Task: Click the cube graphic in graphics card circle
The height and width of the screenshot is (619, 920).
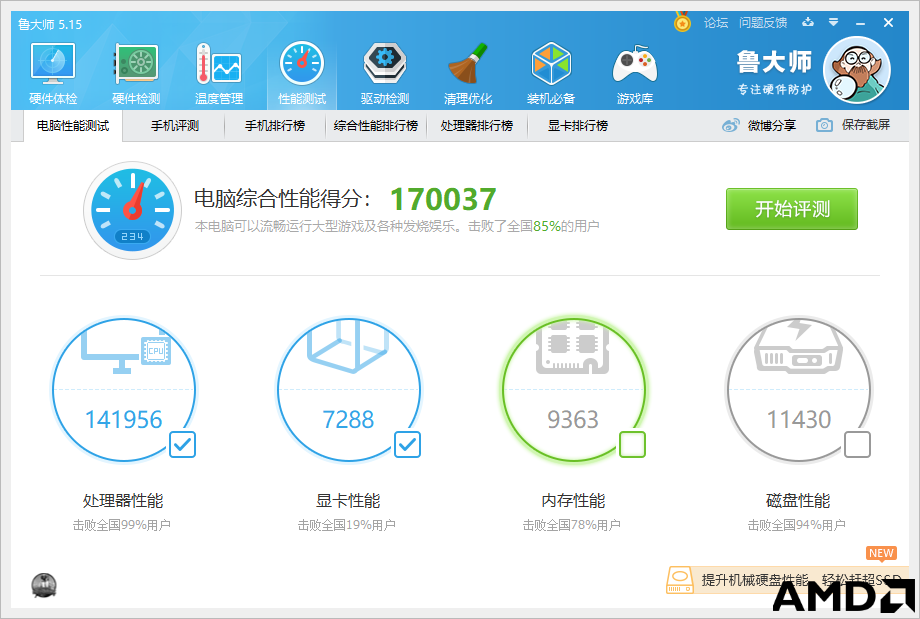Action: [x=349, y=346]
